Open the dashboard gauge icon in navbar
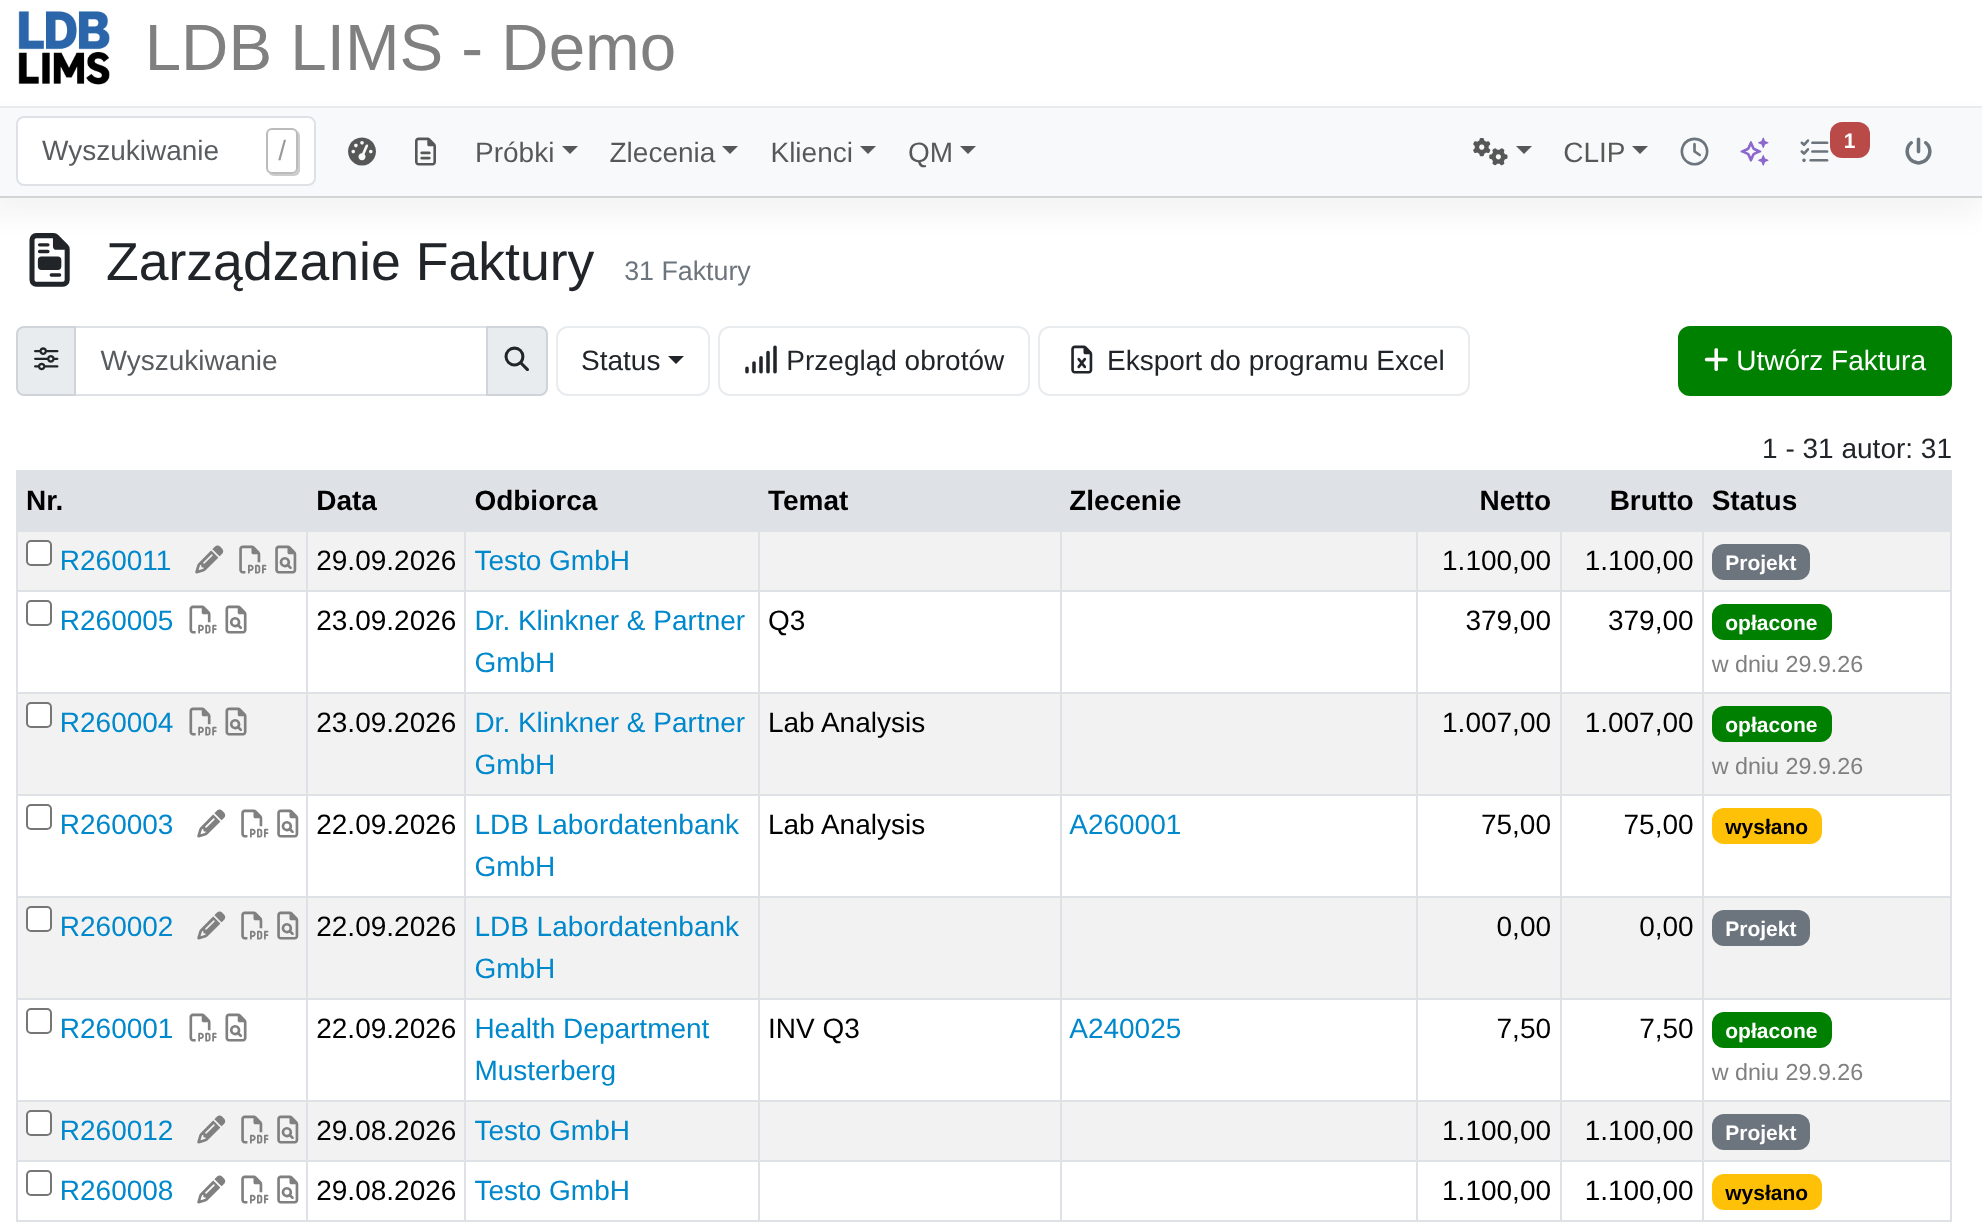 (x=362, y=152)
